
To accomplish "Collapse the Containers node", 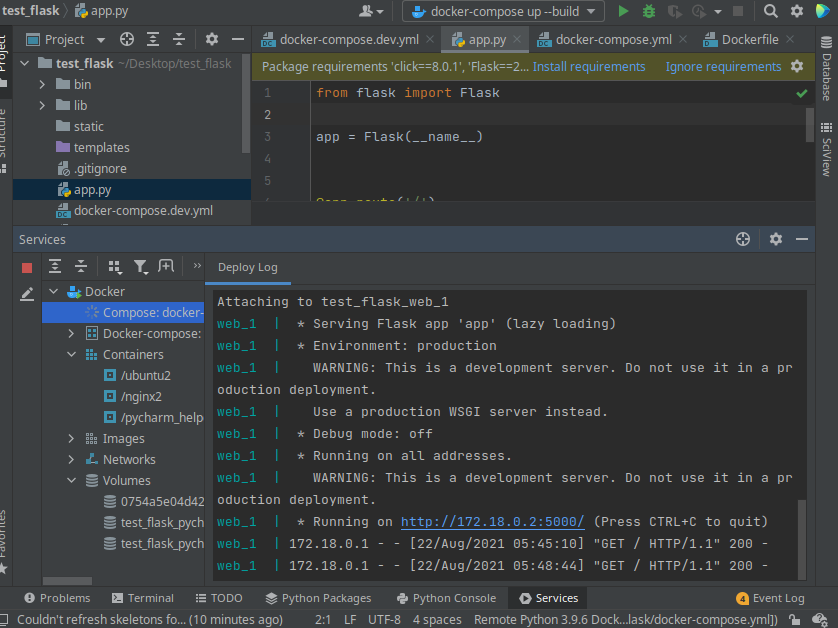I will click(72, 354).
